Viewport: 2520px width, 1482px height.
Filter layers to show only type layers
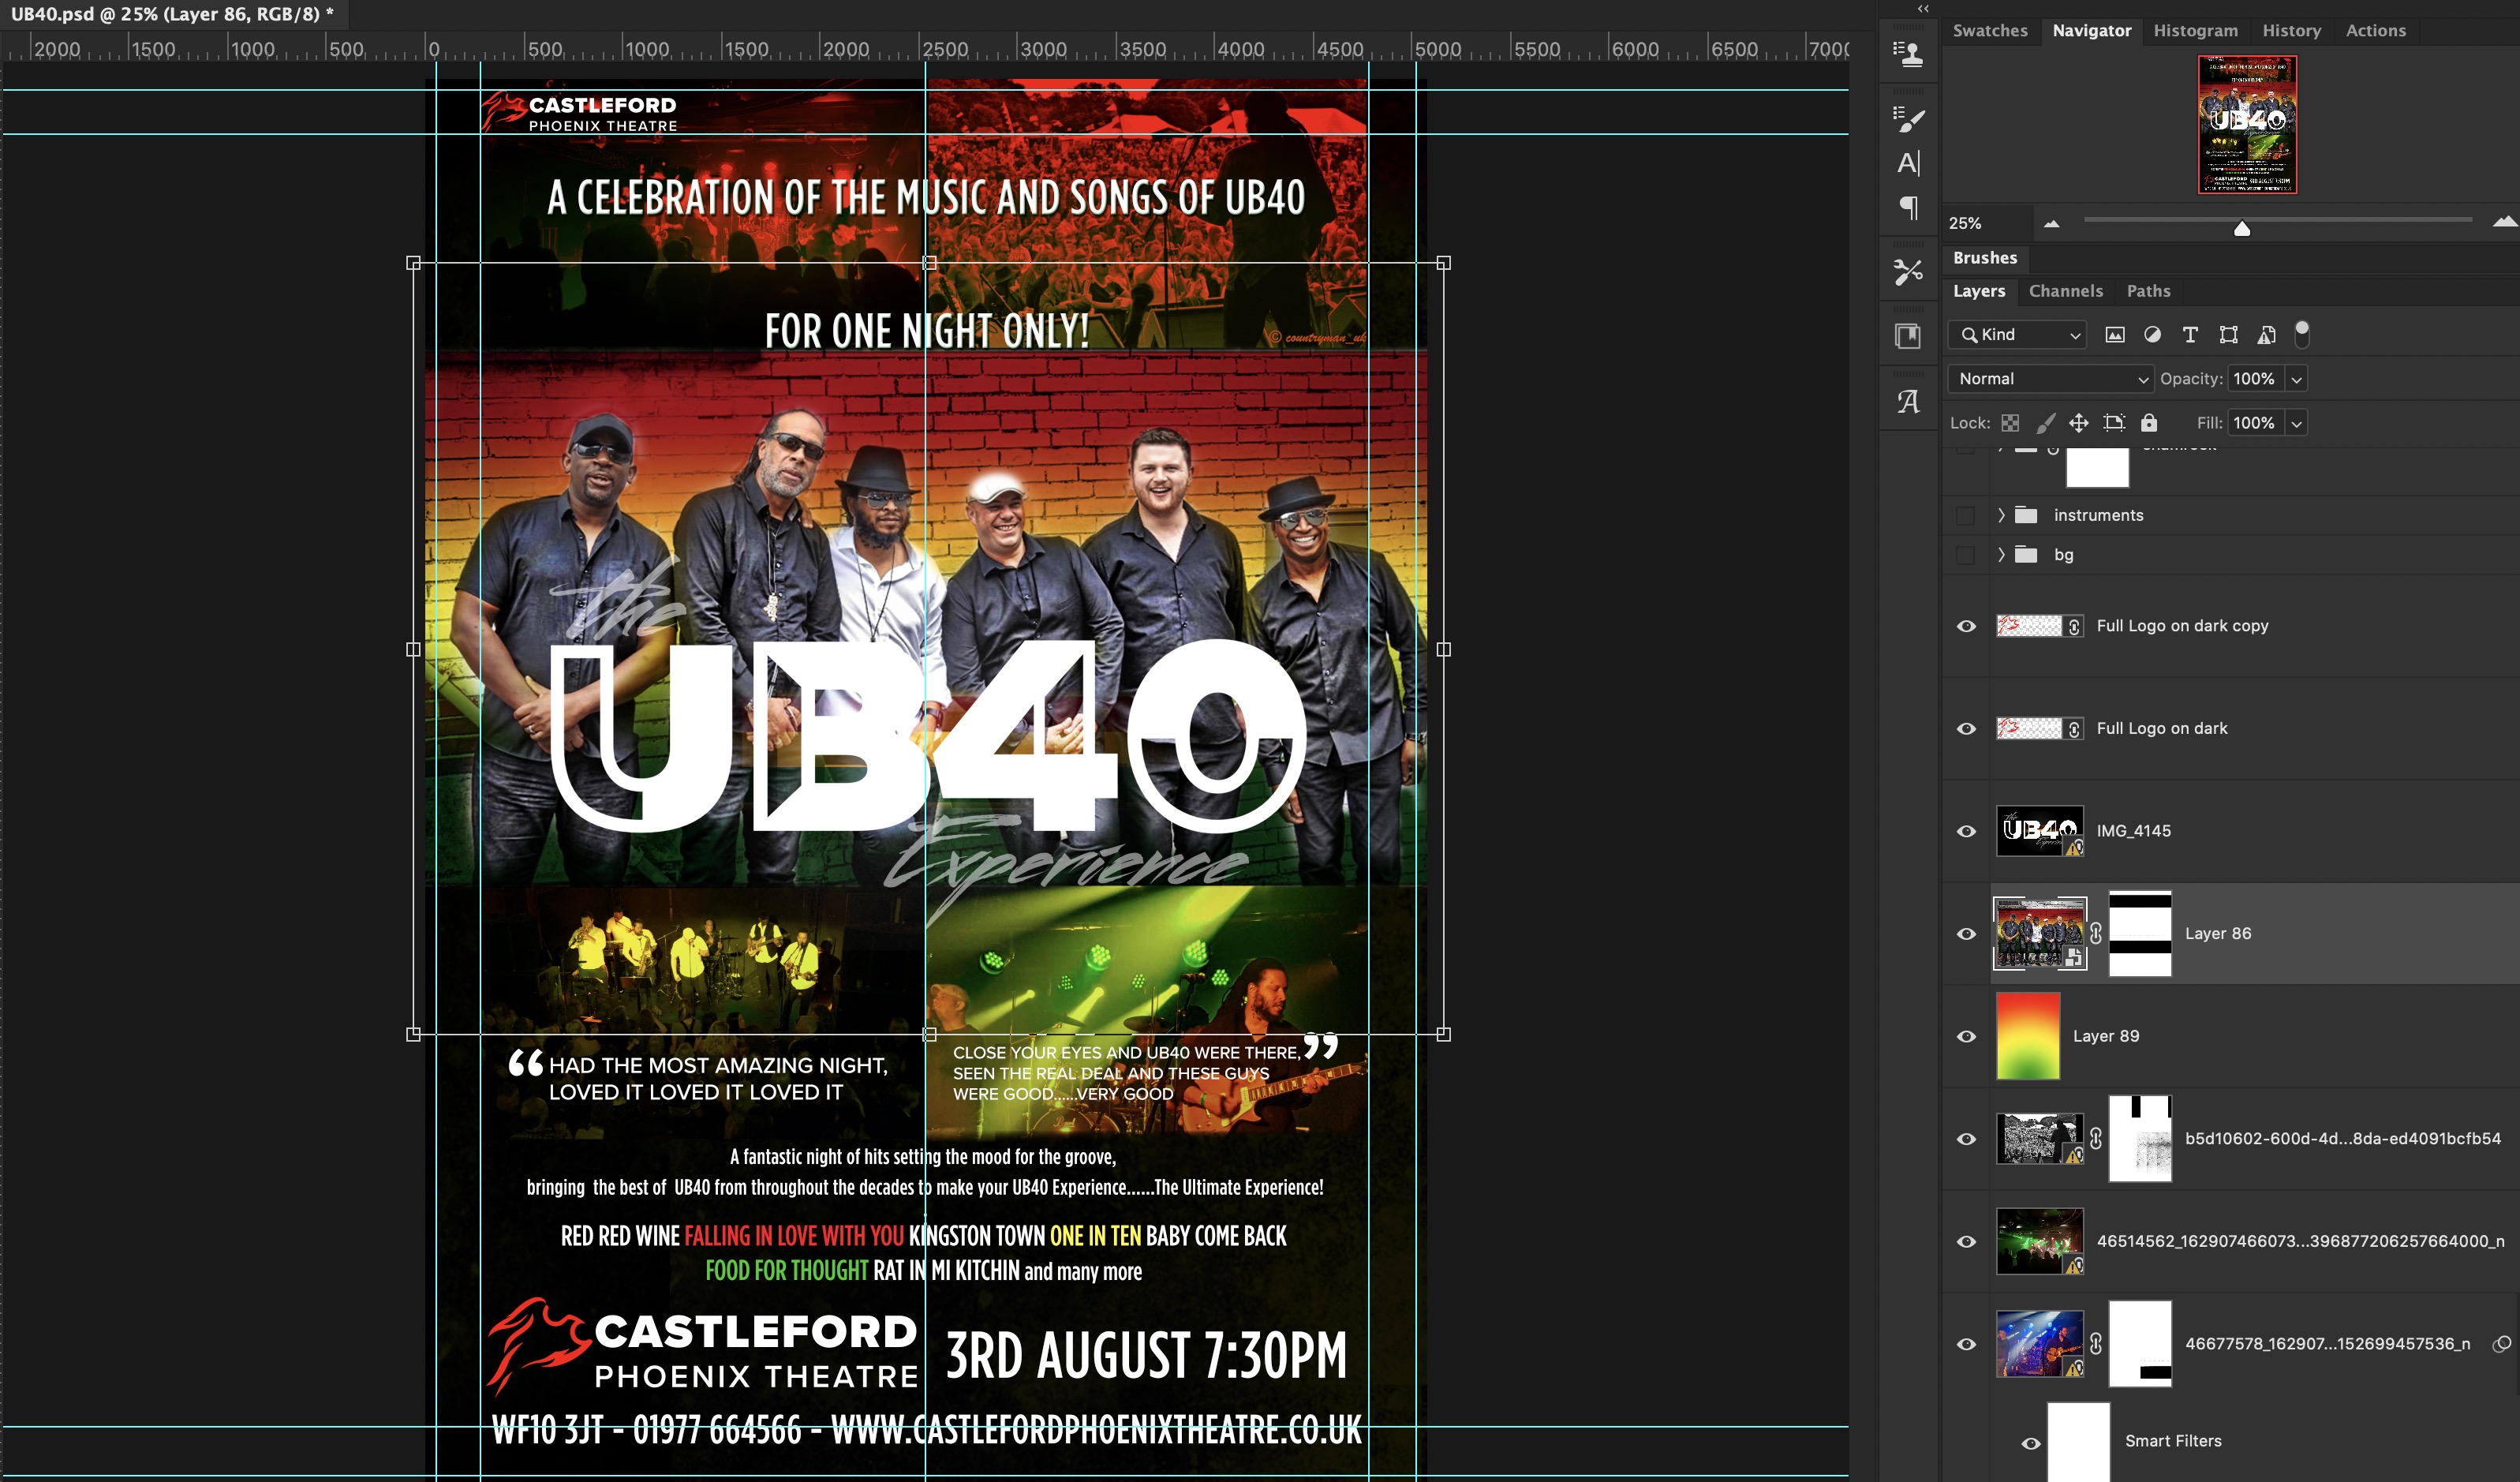click(x=2190, y=334)
